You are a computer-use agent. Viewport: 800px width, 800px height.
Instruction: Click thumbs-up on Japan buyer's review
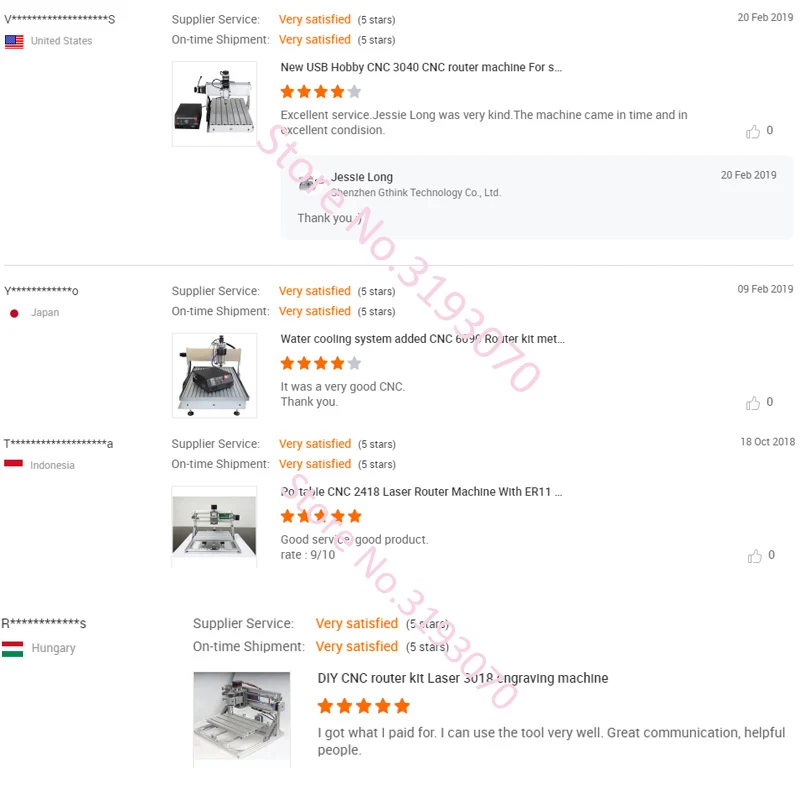pyautogui.click(x=753, y=403)
